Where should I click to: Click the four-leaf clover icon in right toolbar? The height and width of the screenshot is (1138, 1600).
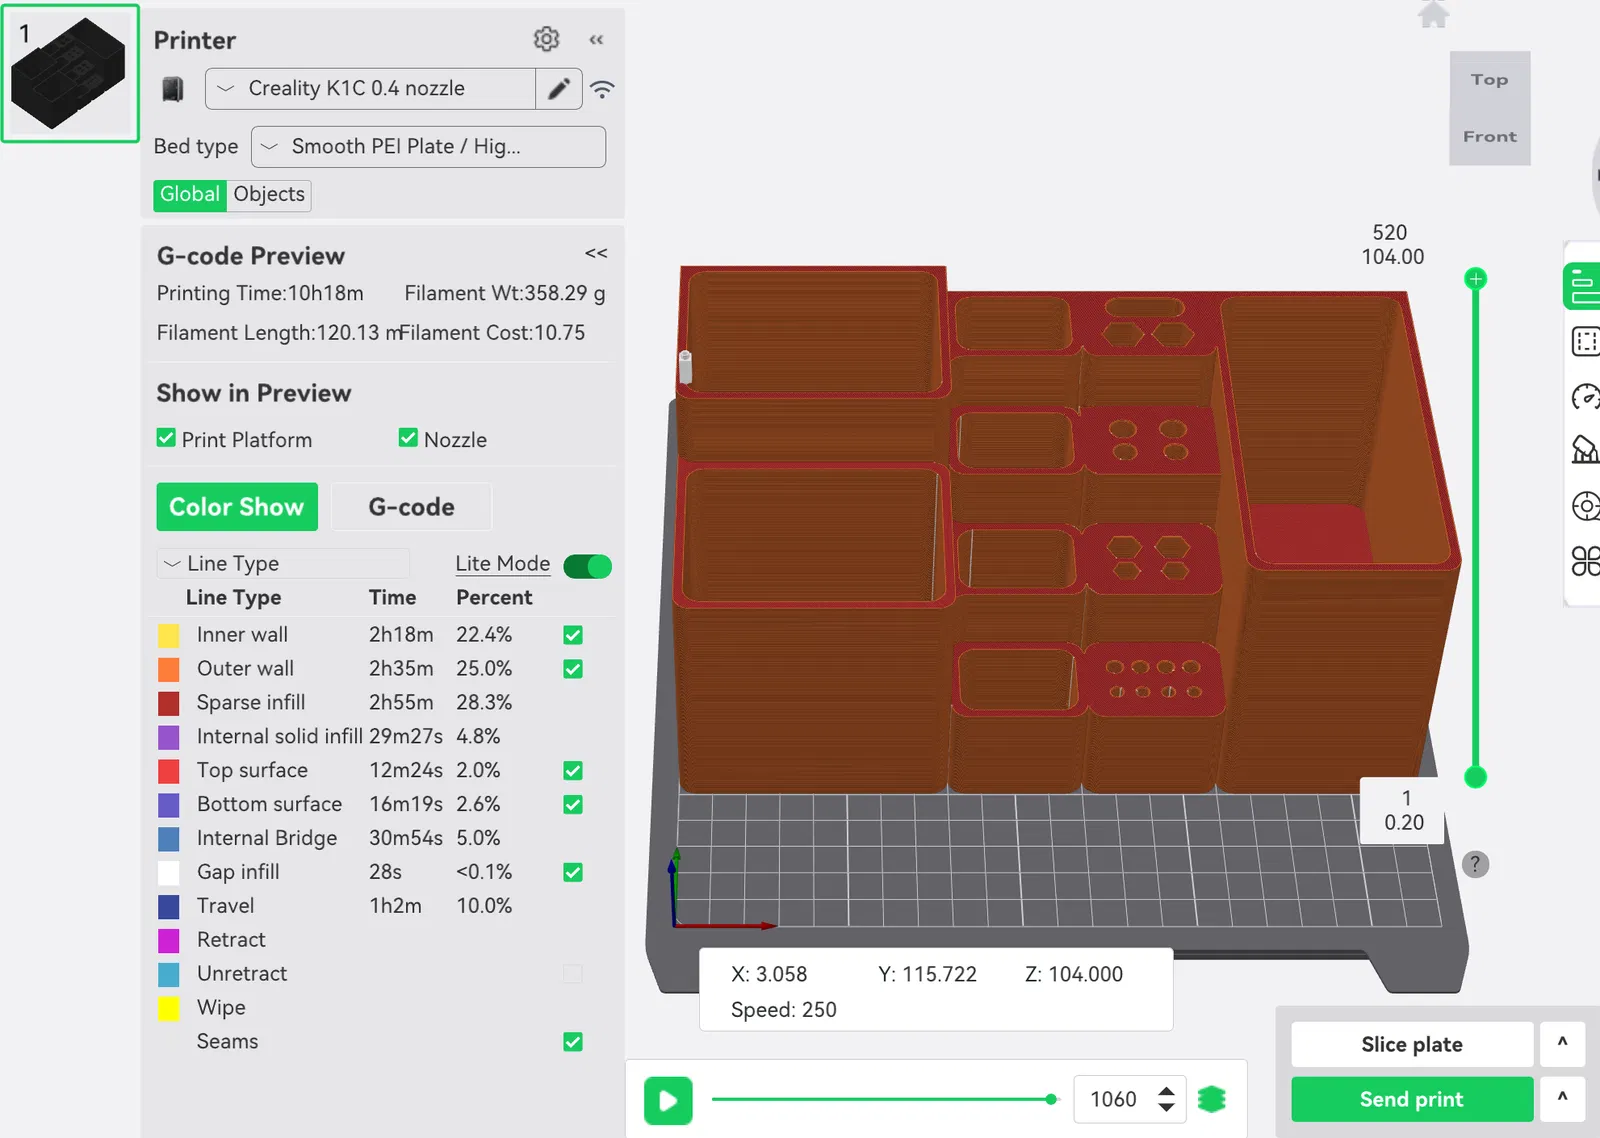[x=1586, y=561]
